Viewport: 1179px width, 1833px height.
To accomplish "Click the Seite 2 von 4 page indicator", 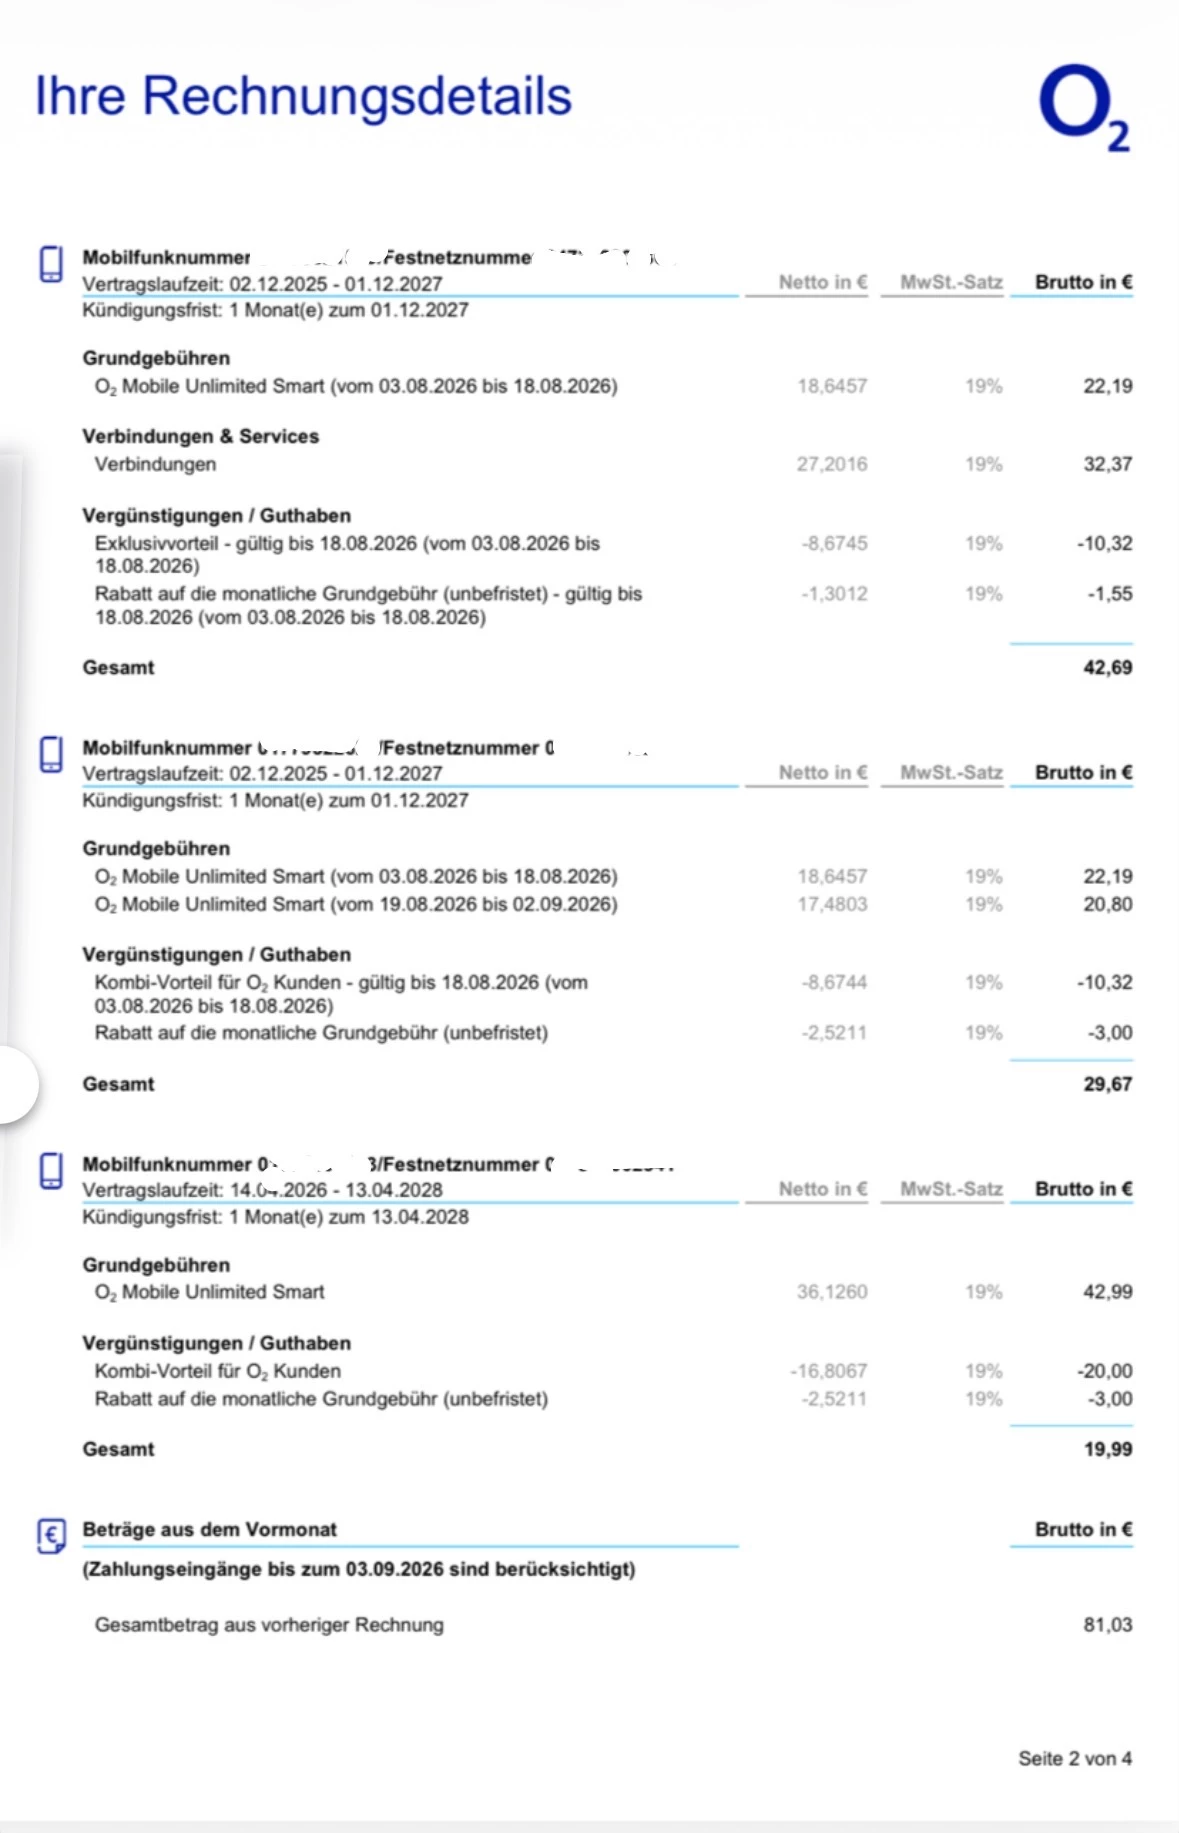I will click(x=1075, y=1758).
